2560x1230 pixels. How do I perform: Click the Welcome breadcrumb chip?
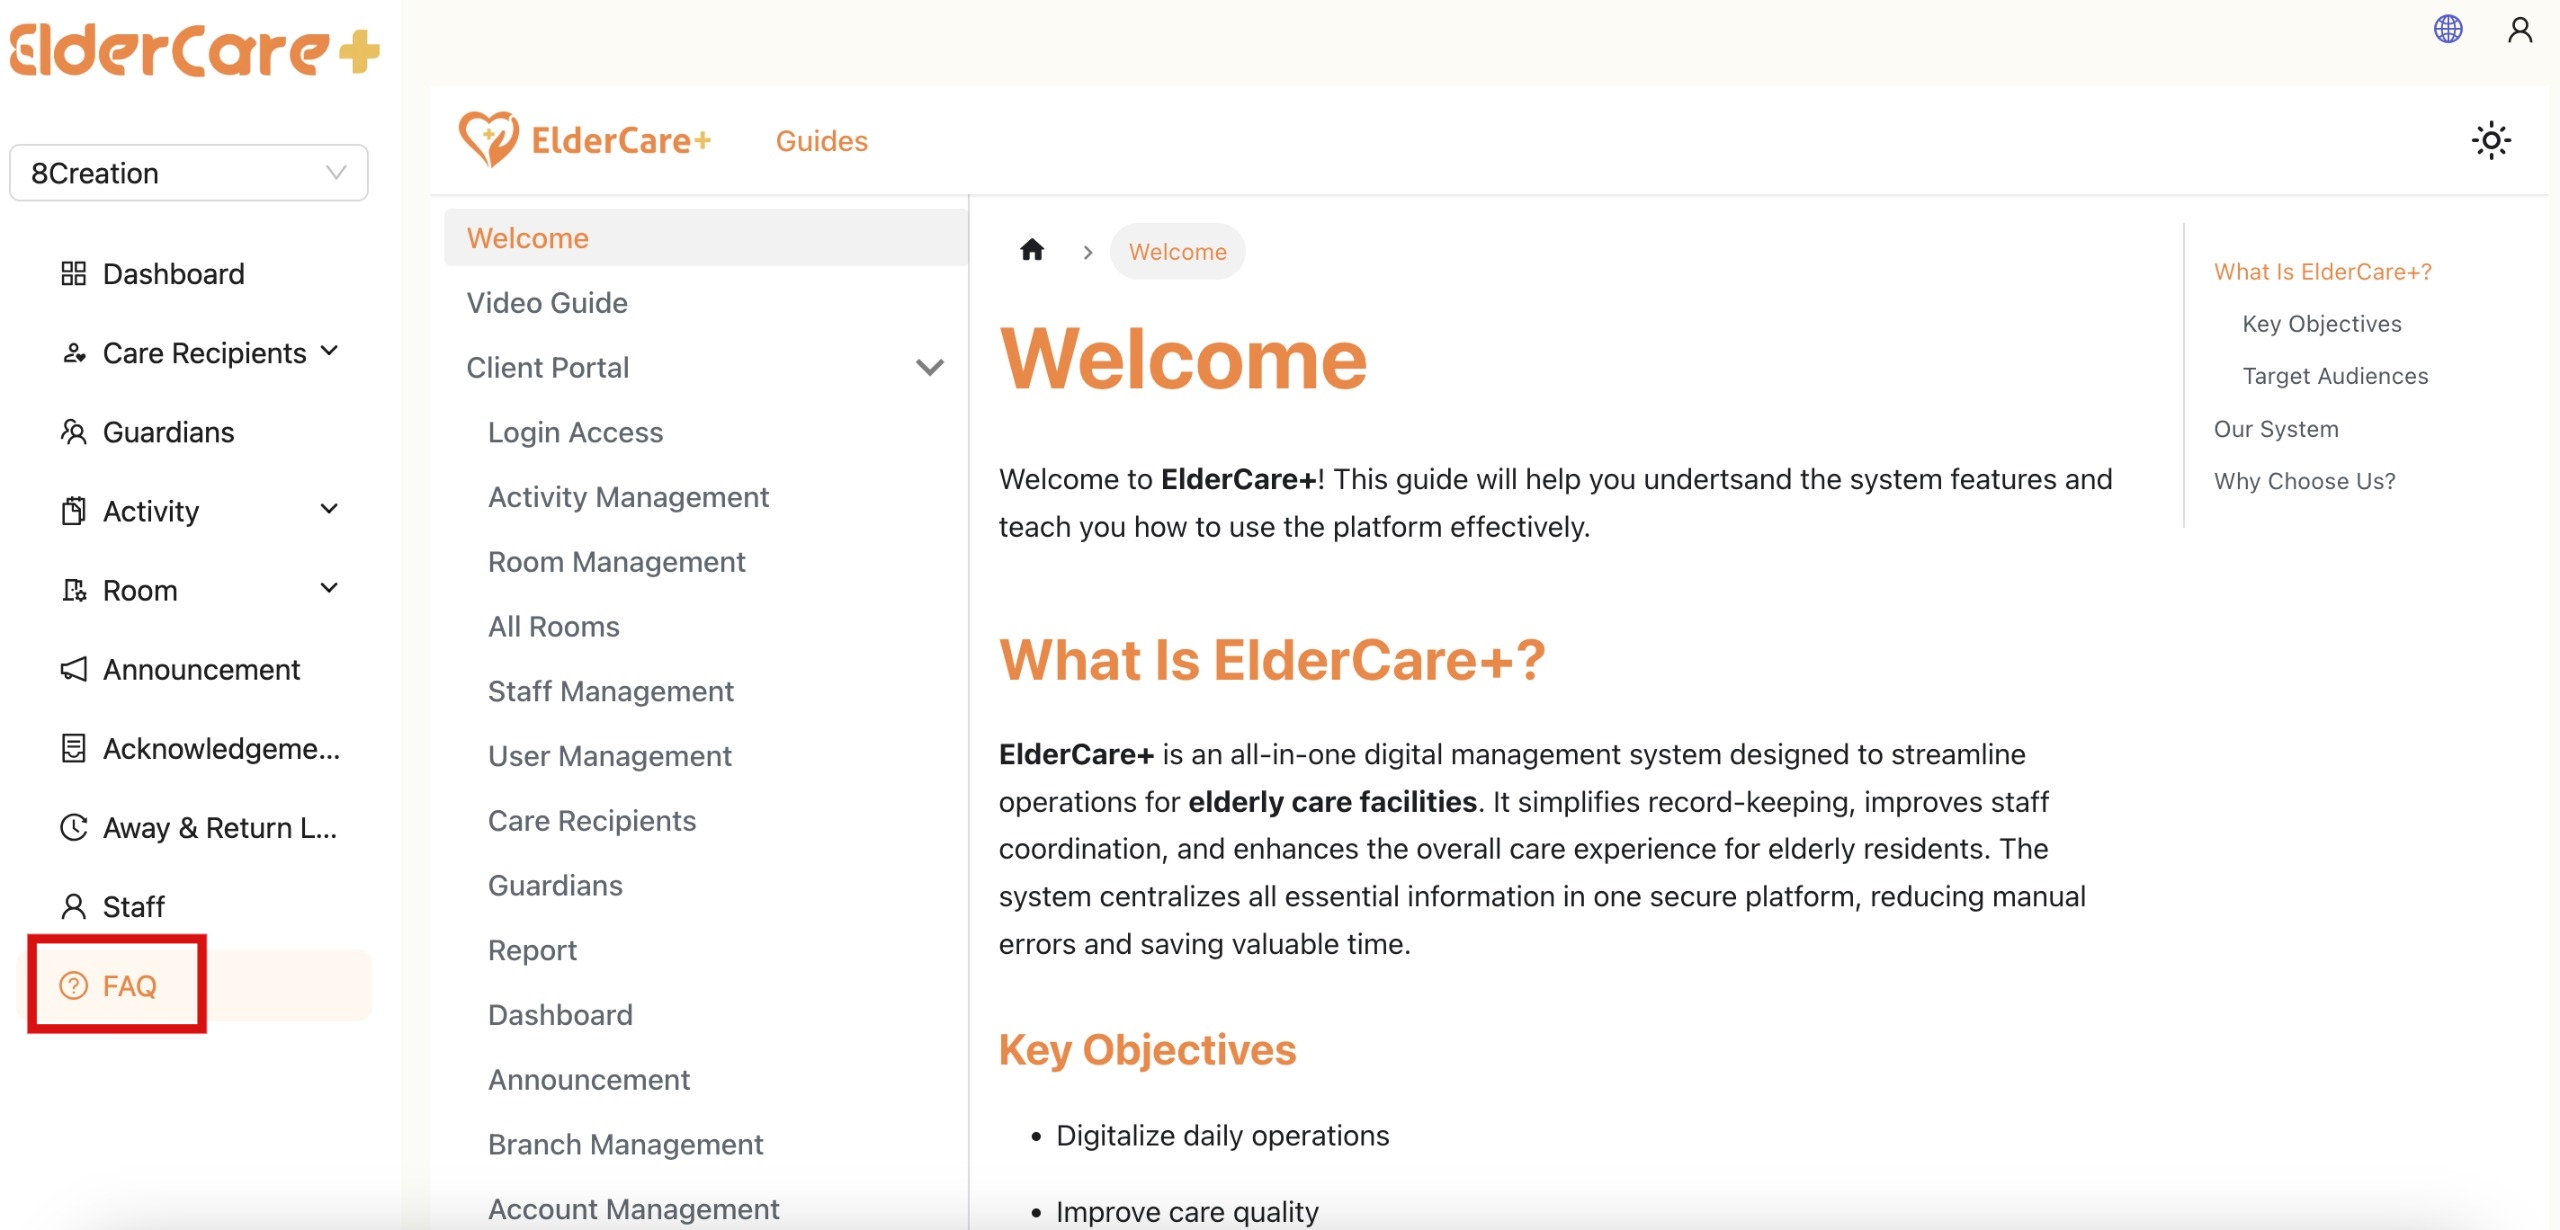click(x=1176, y=251)
